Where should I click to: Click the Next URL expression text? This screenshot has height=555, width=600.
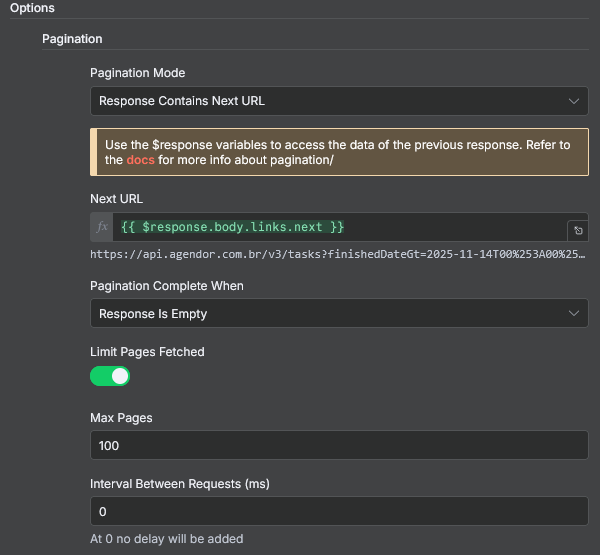coord(232,227)
